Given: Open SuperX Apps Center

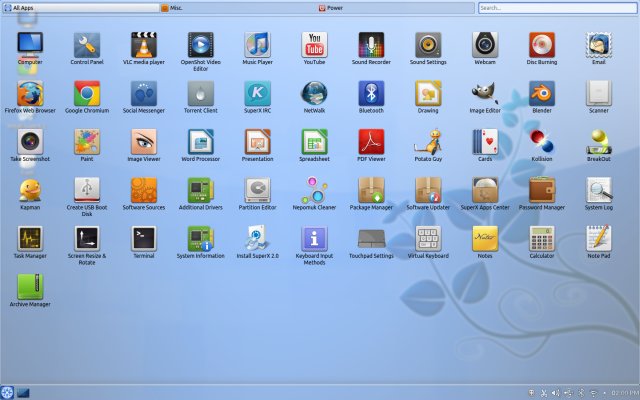Looking at the screenshot, I should [x=485, y=190].
